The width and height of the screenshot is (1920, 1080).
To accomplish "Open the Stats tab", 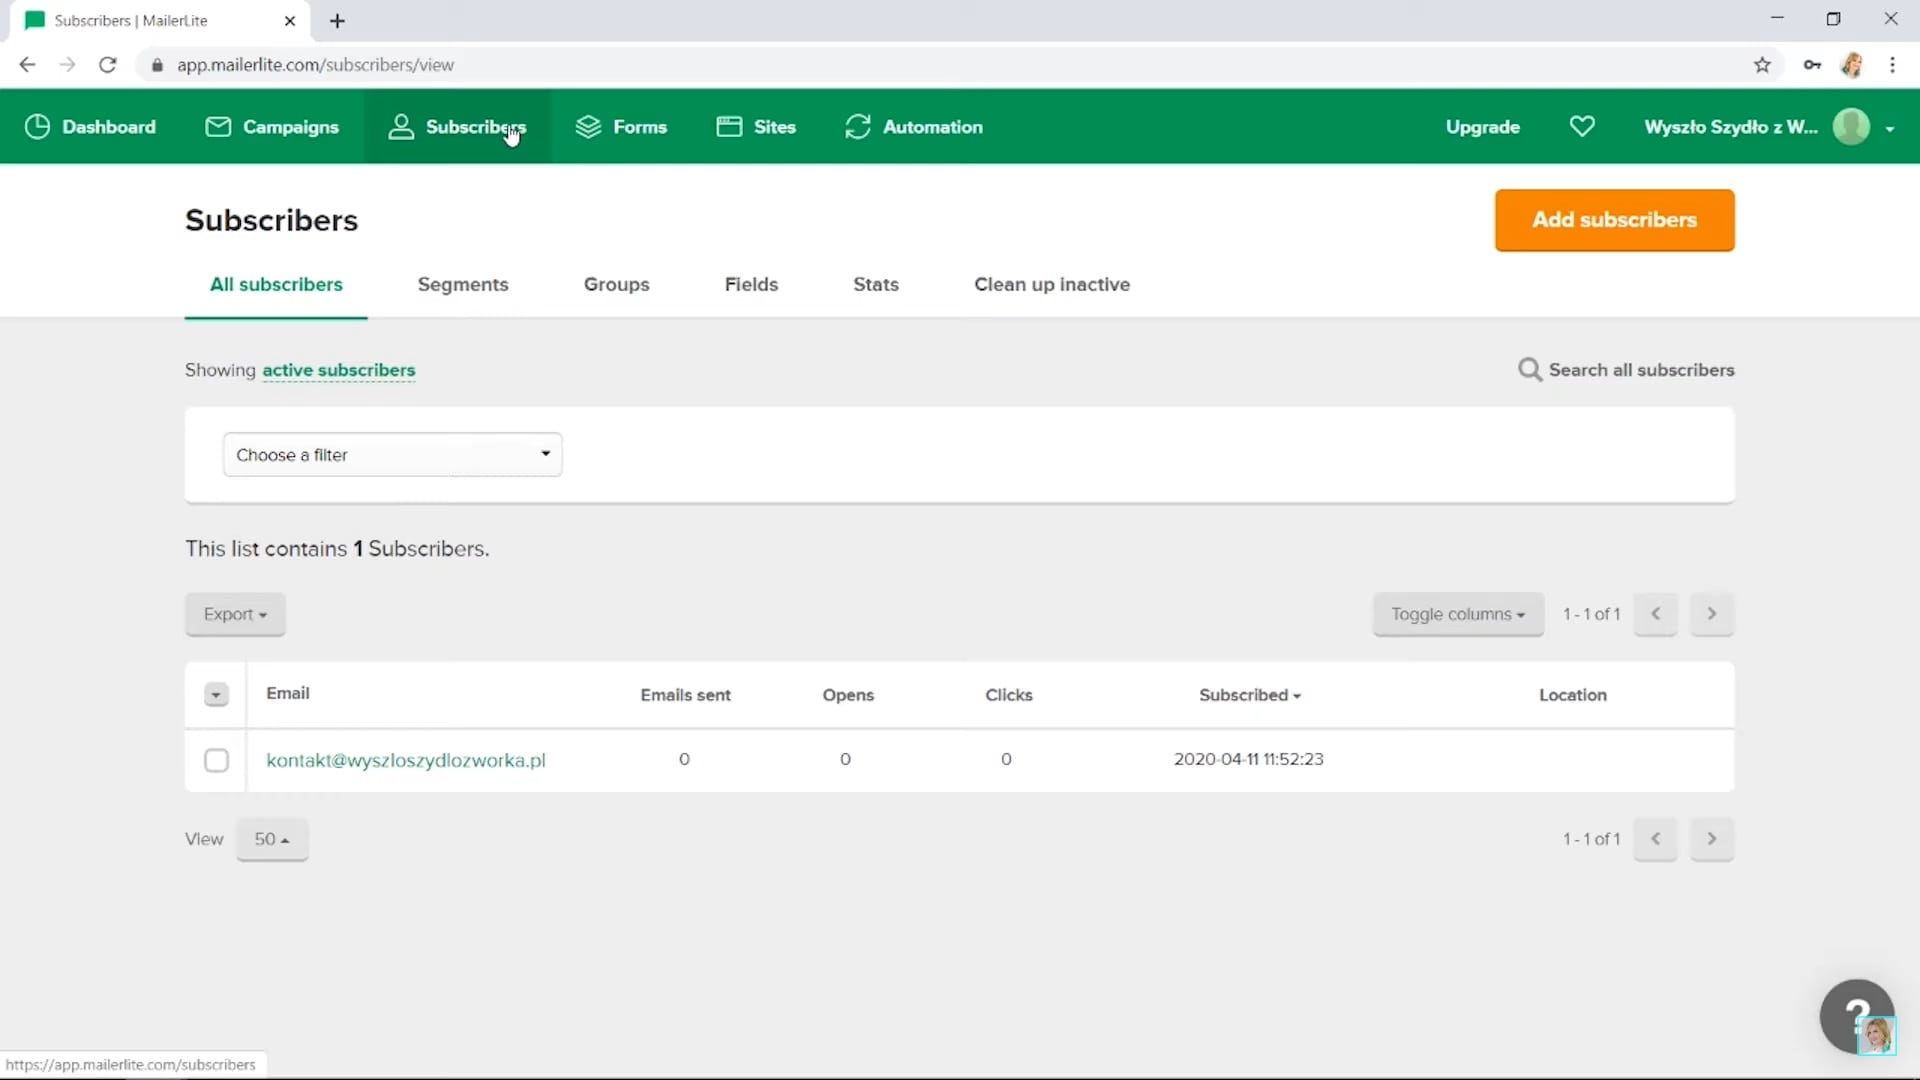I will (x=876, y=285).
